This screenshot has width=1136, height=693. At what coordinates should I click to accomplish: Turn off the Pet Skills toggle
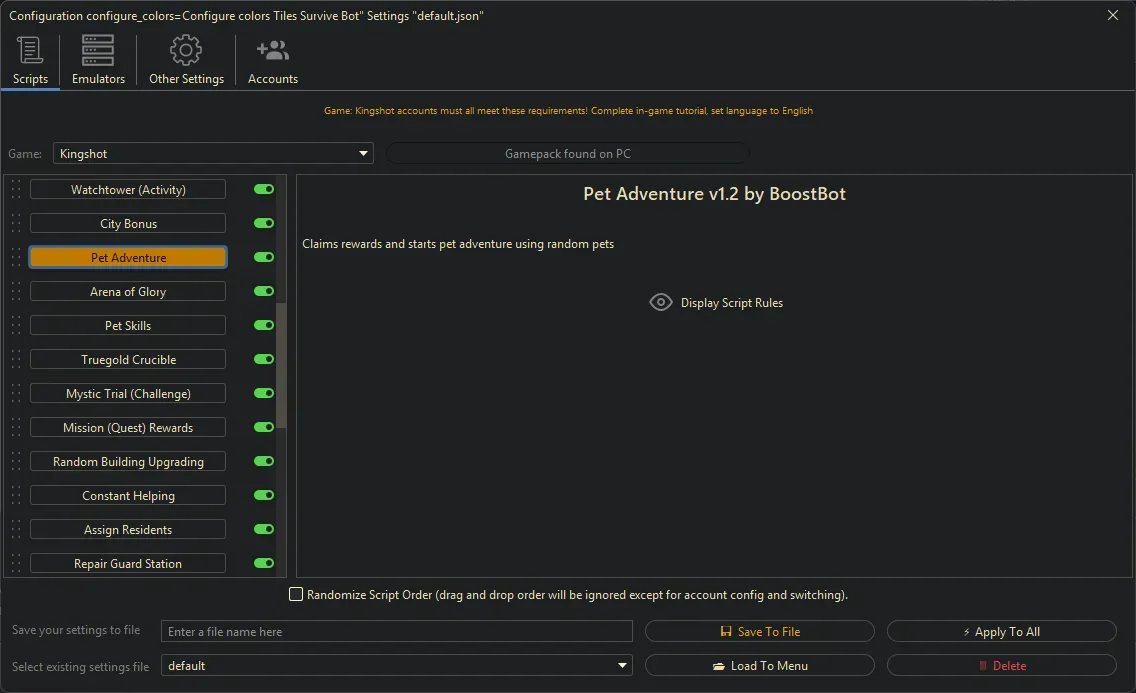(x=264, y=326)
